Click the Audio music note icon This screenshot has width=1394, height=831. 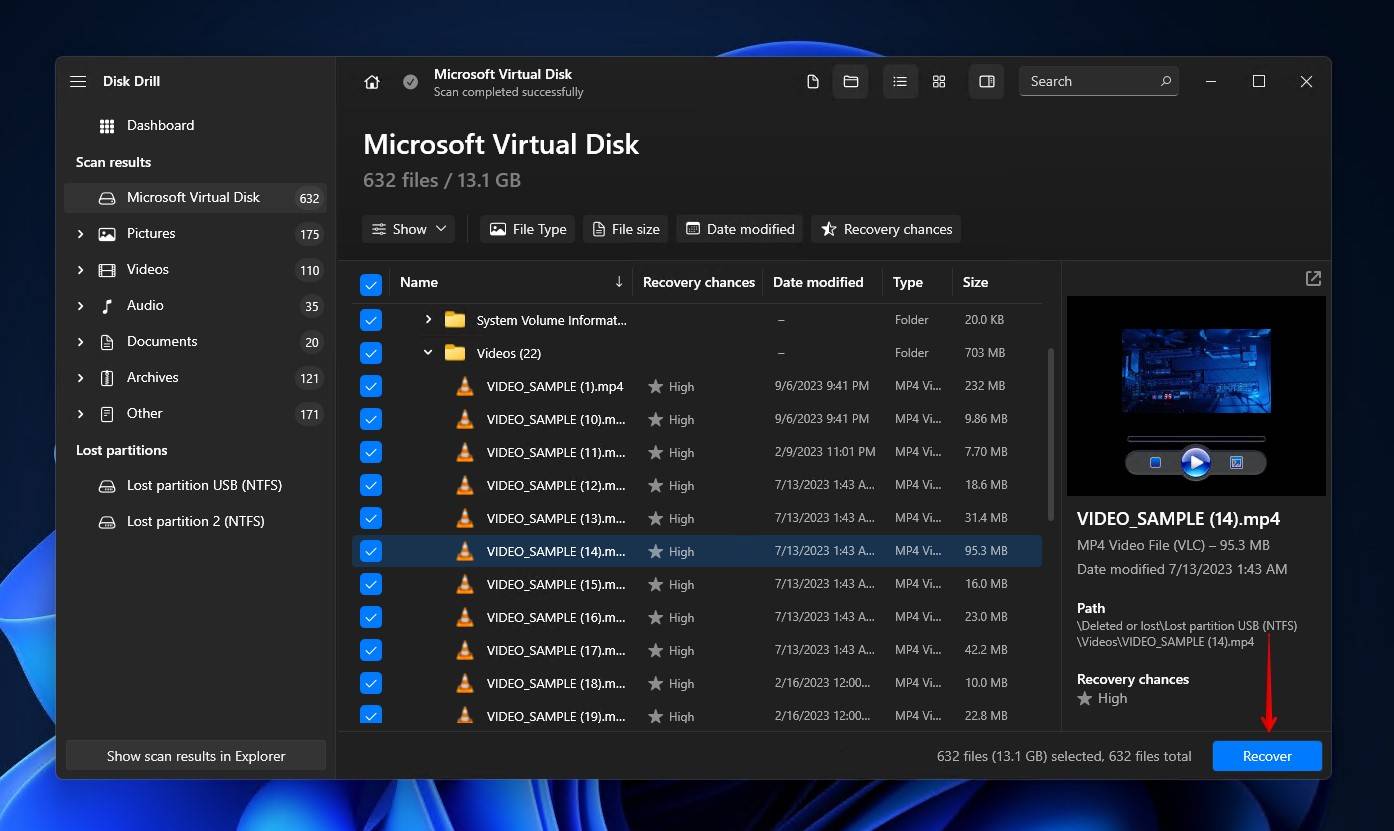(x=107, y=306)
